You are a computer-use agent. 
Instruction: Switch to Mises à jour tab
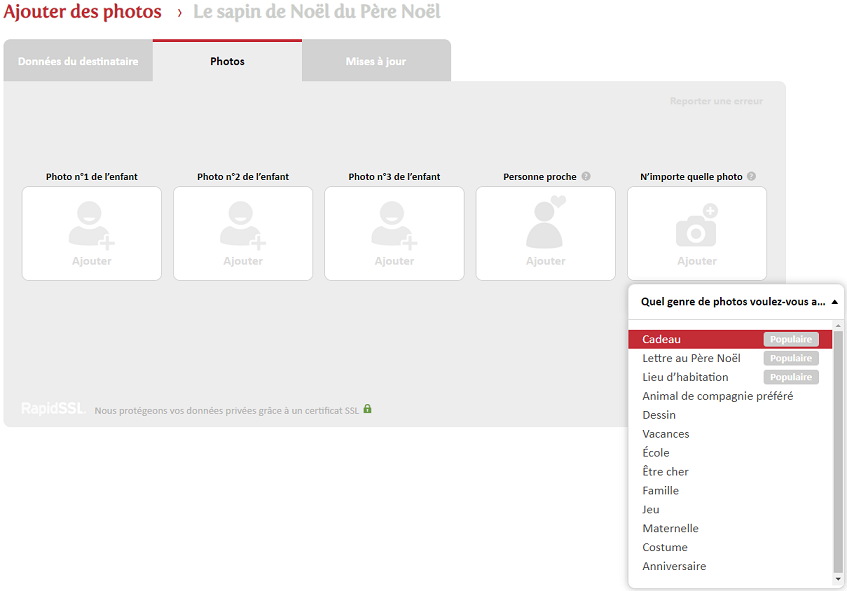pyautogui.click(x=376, y=61)
